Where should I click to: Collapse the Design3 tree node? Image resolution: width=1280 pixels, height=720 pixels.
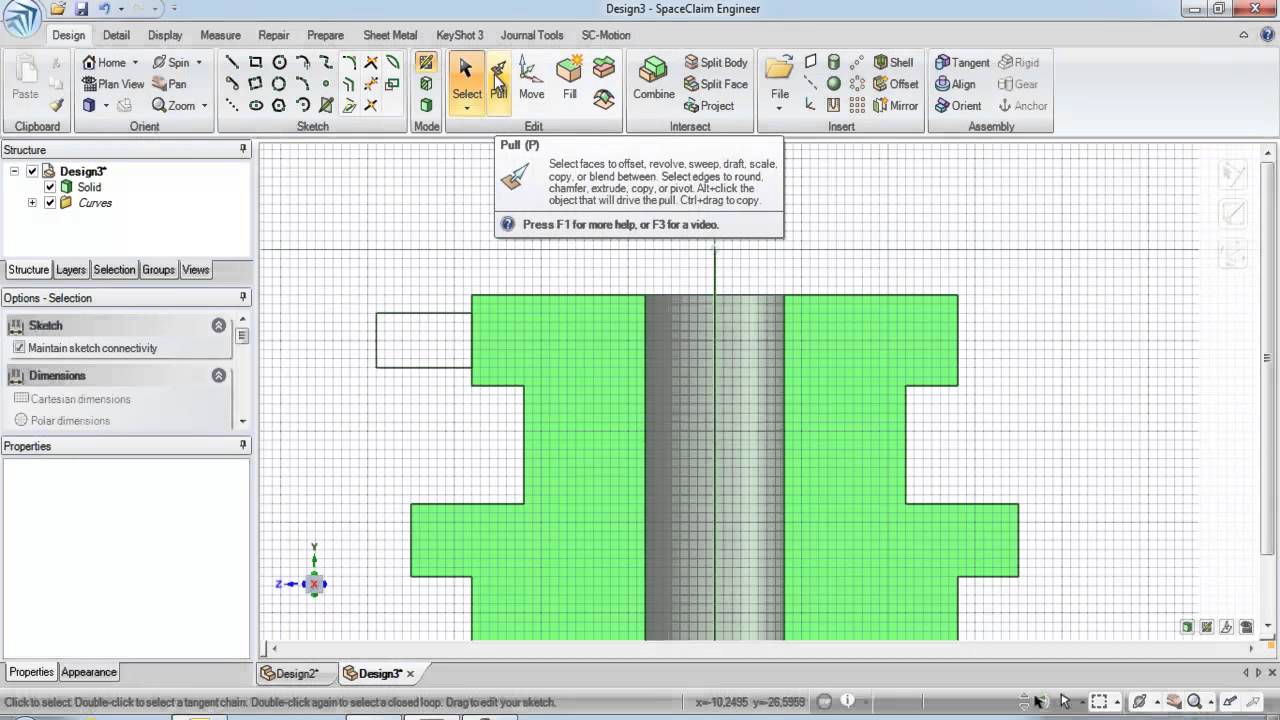pos(15,171)
